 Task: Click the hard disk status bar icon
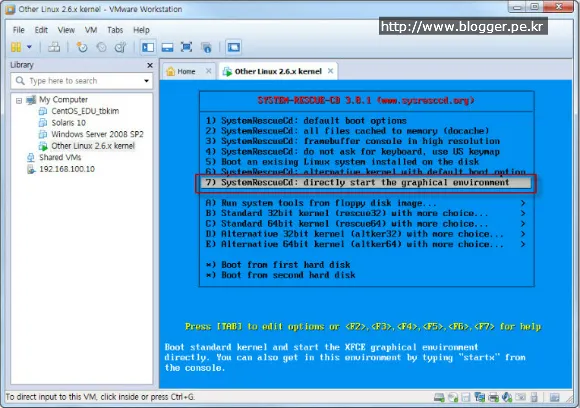tap(439, 398)
